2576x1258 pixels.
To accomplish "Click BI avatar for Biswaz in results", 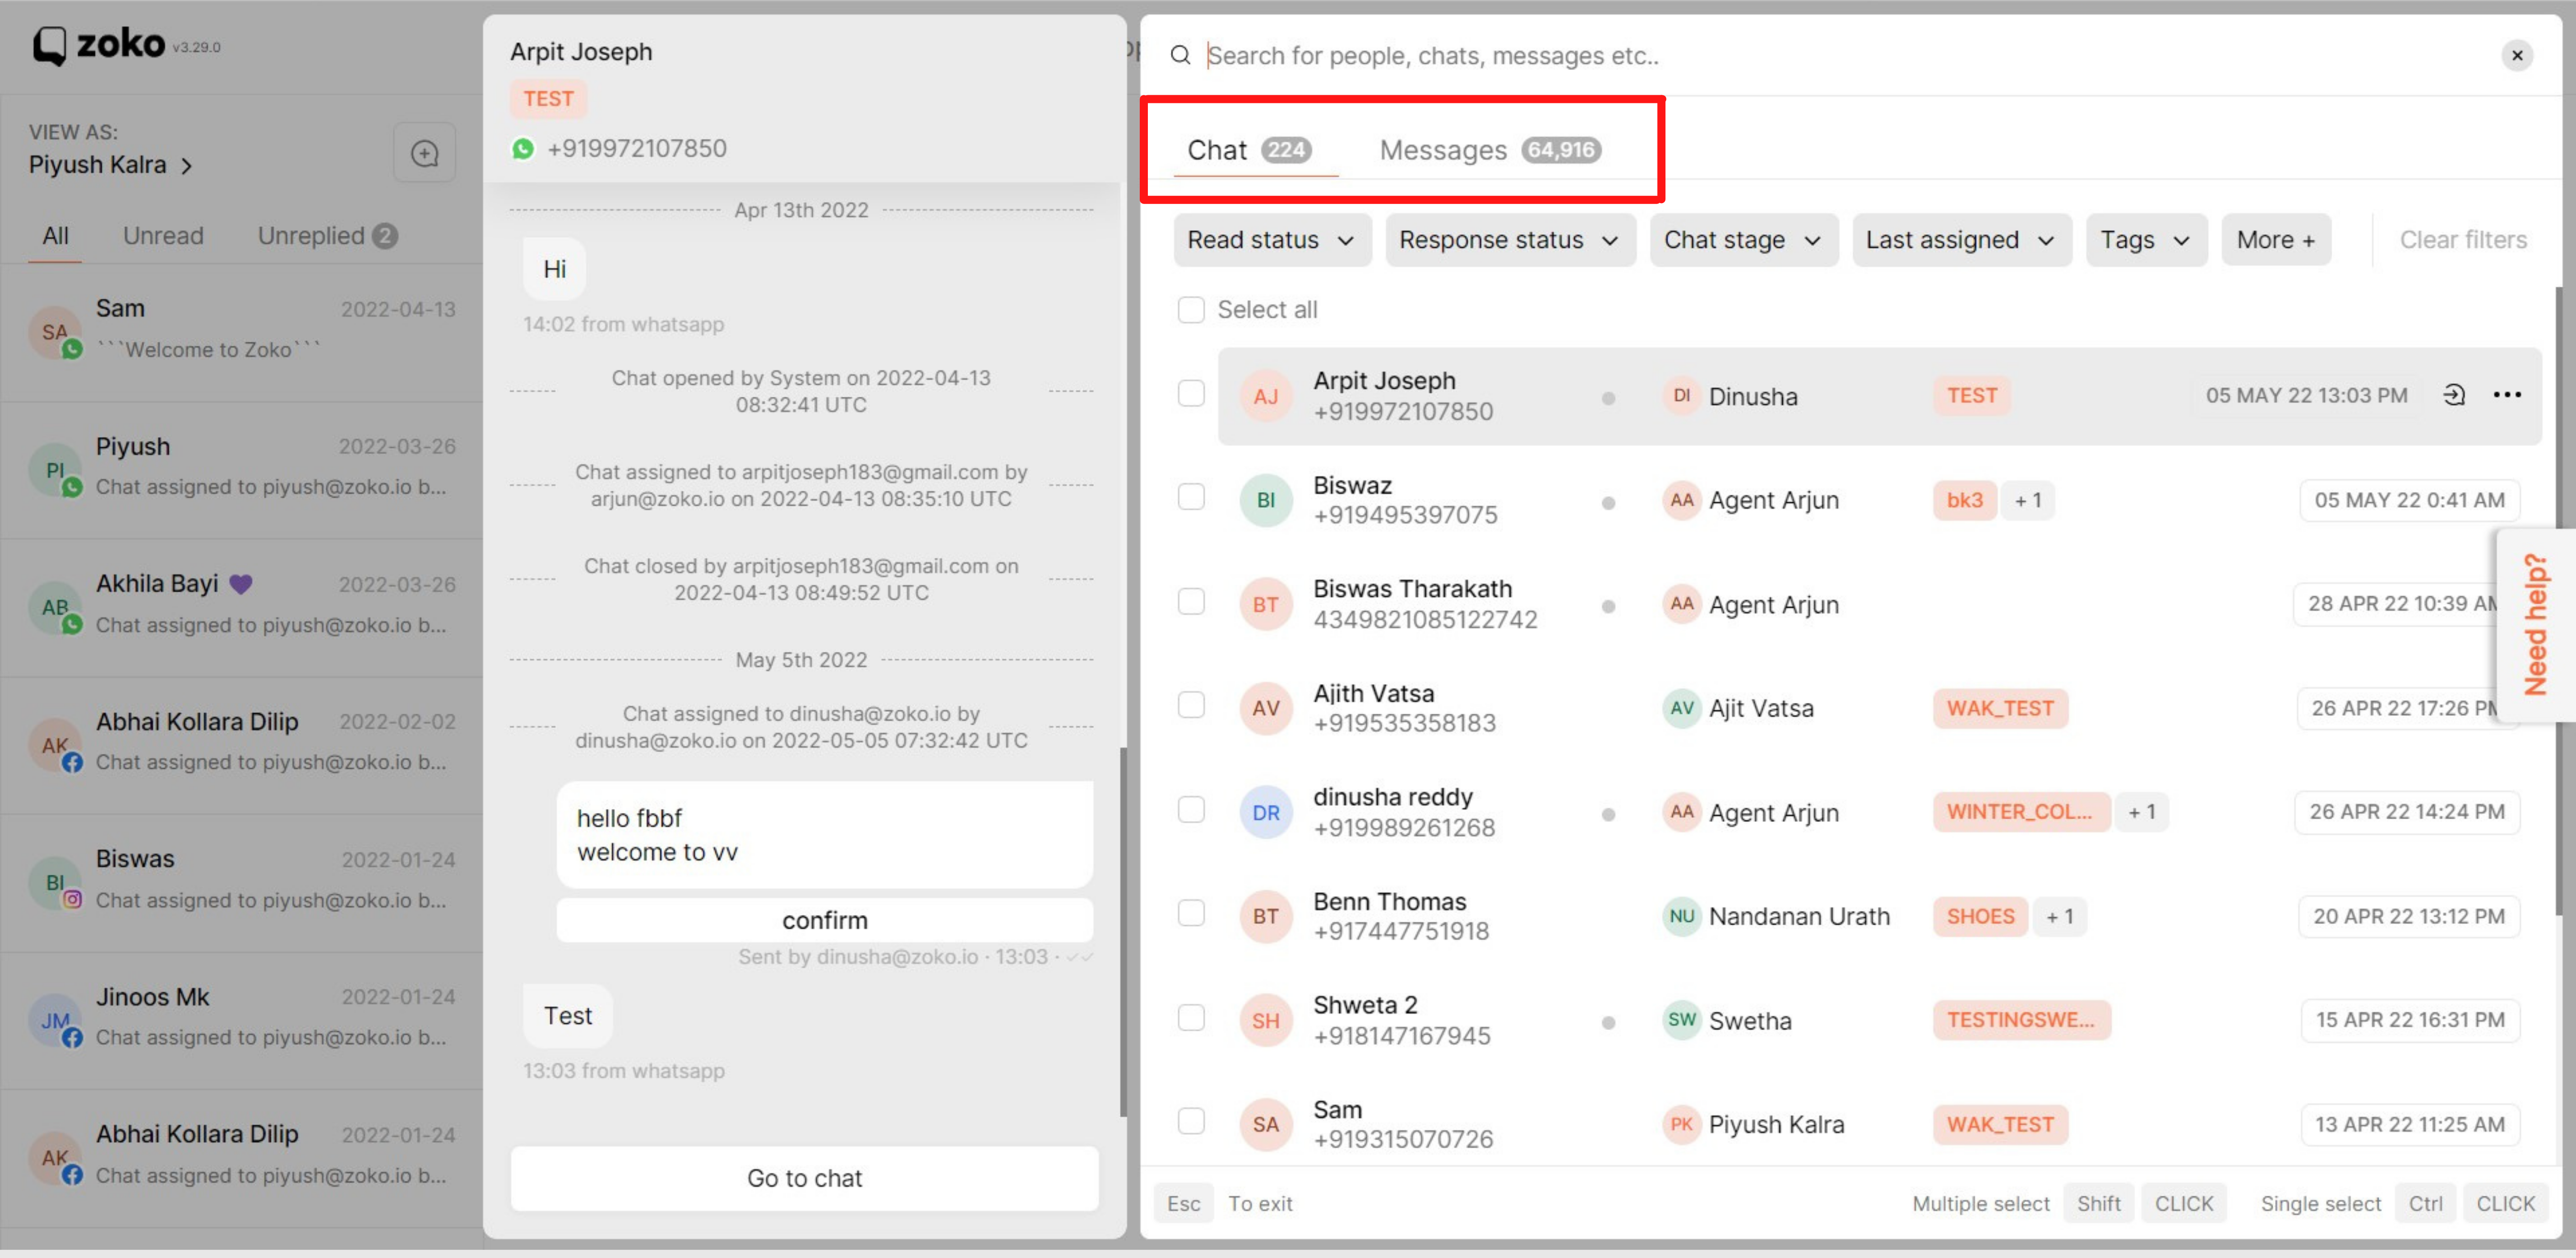I will pos(1266,500).
